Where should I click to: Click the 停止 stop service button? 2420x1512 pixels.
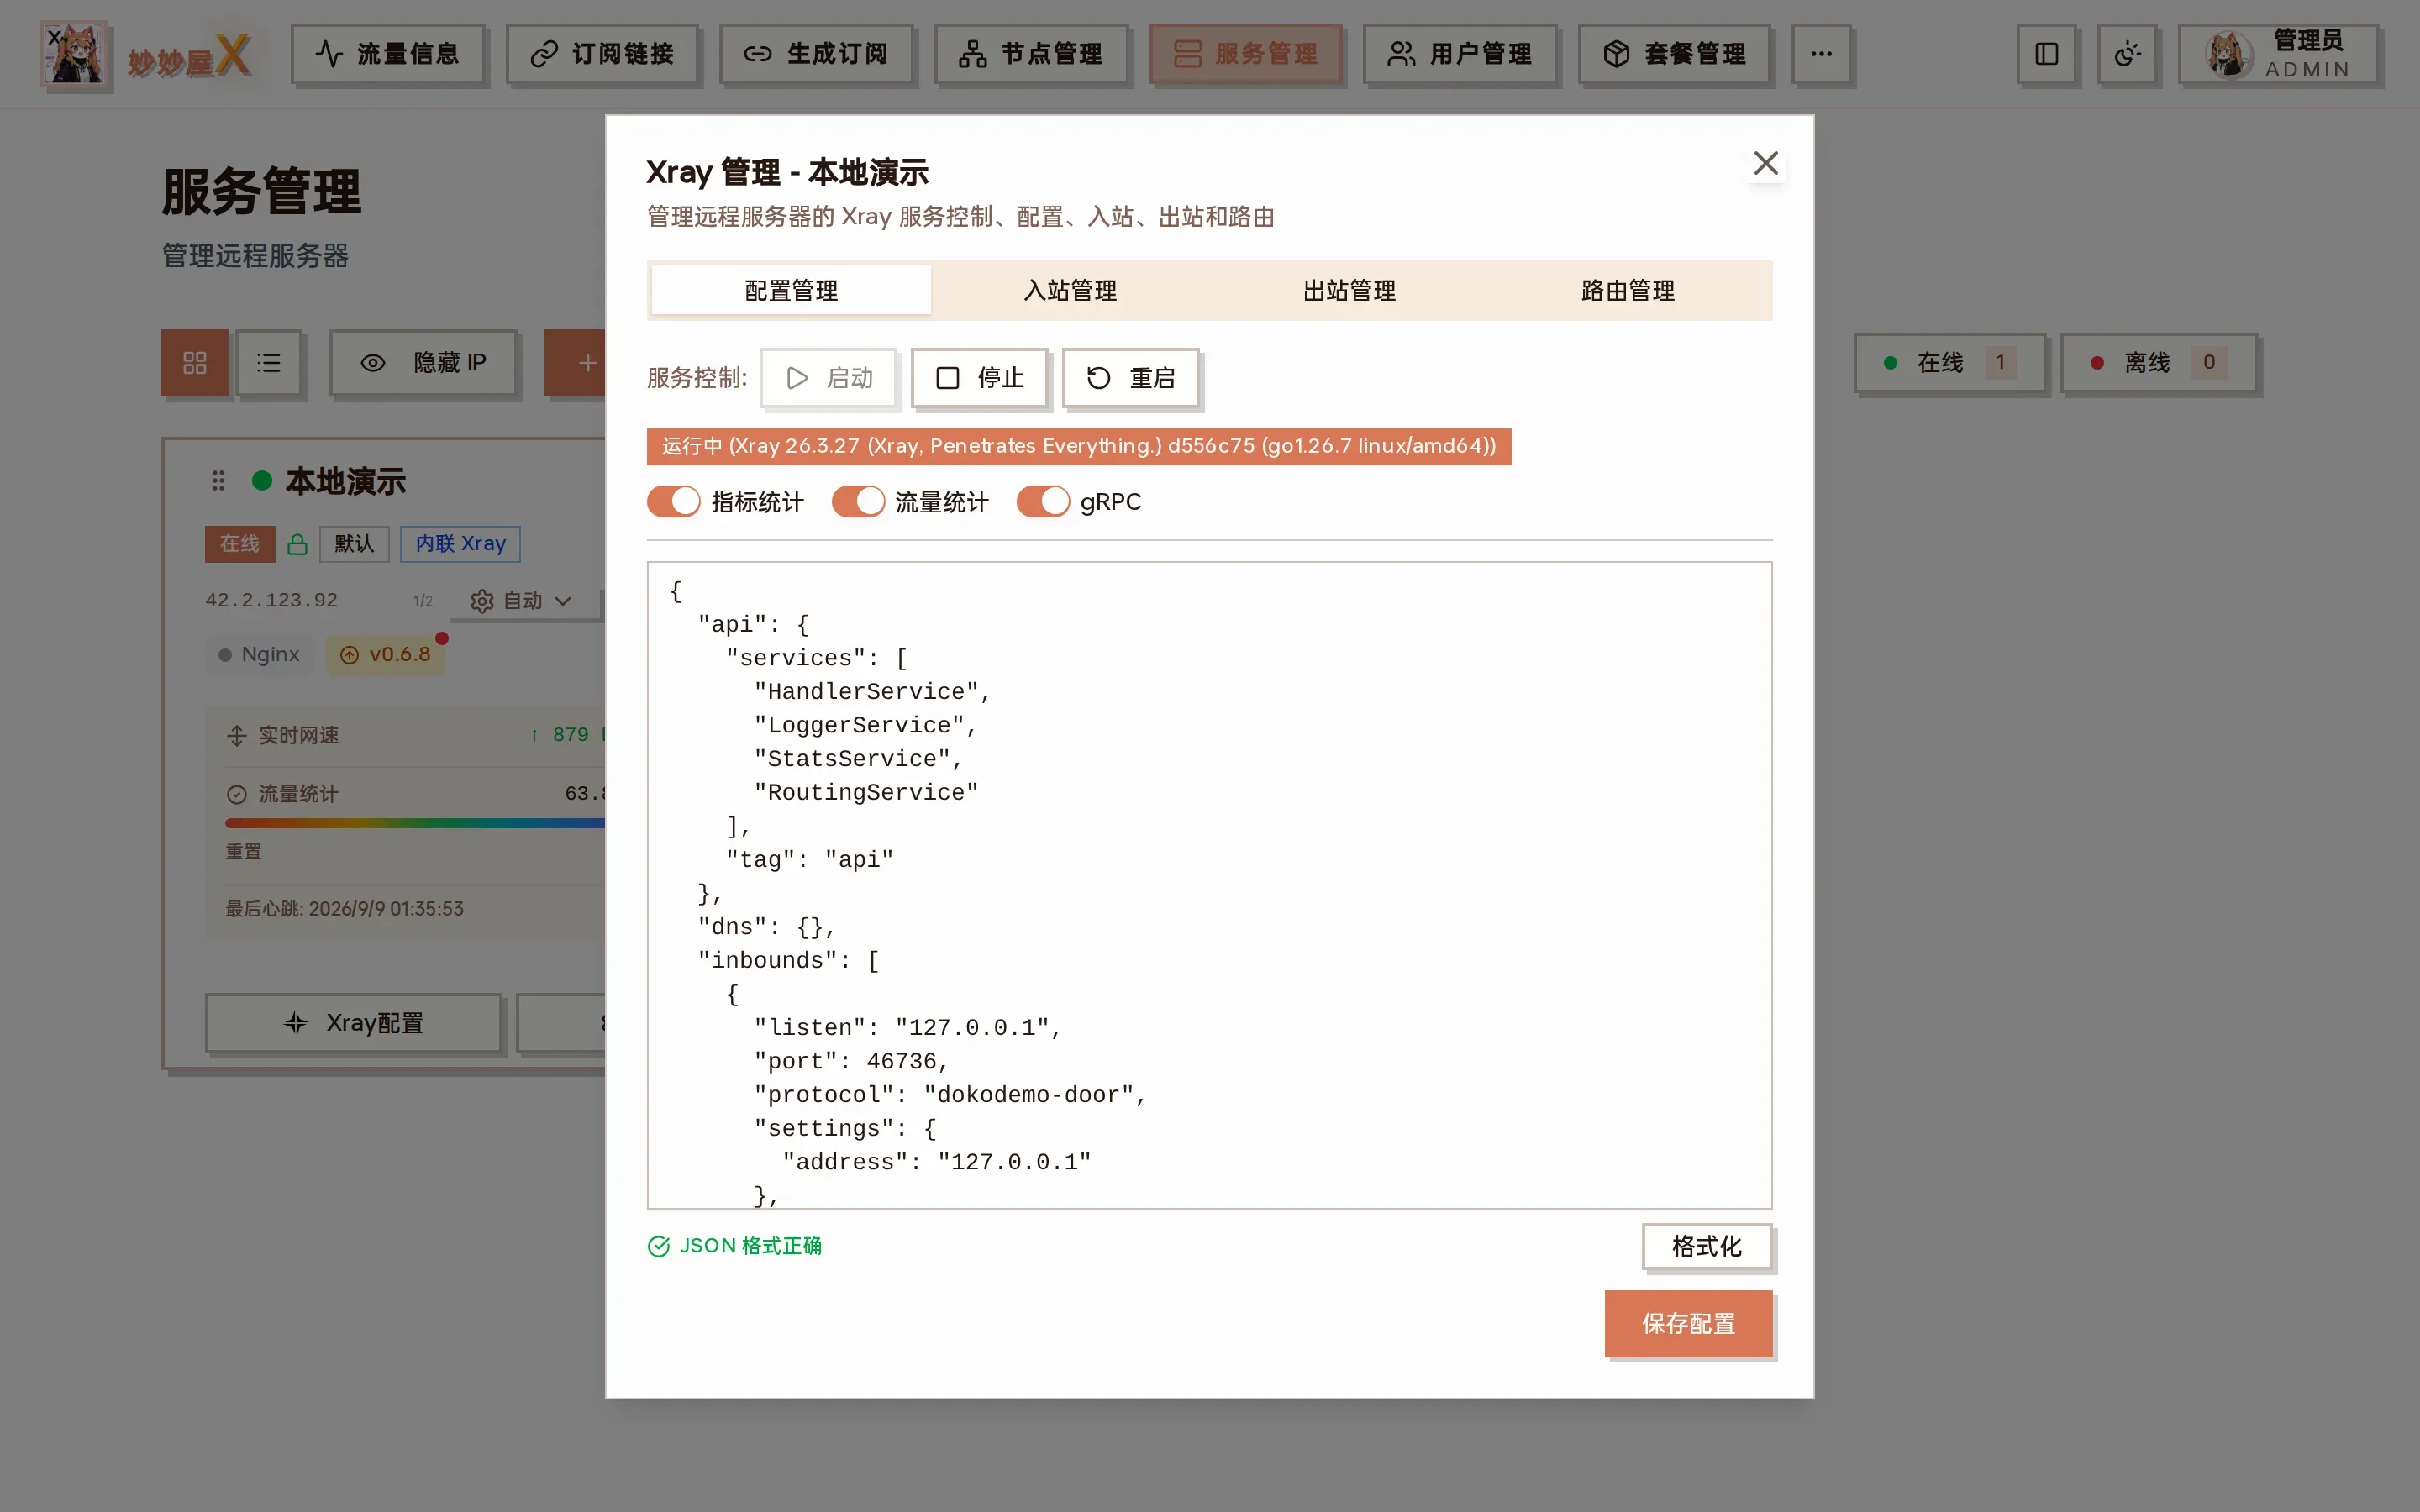[x=980, y=378]
